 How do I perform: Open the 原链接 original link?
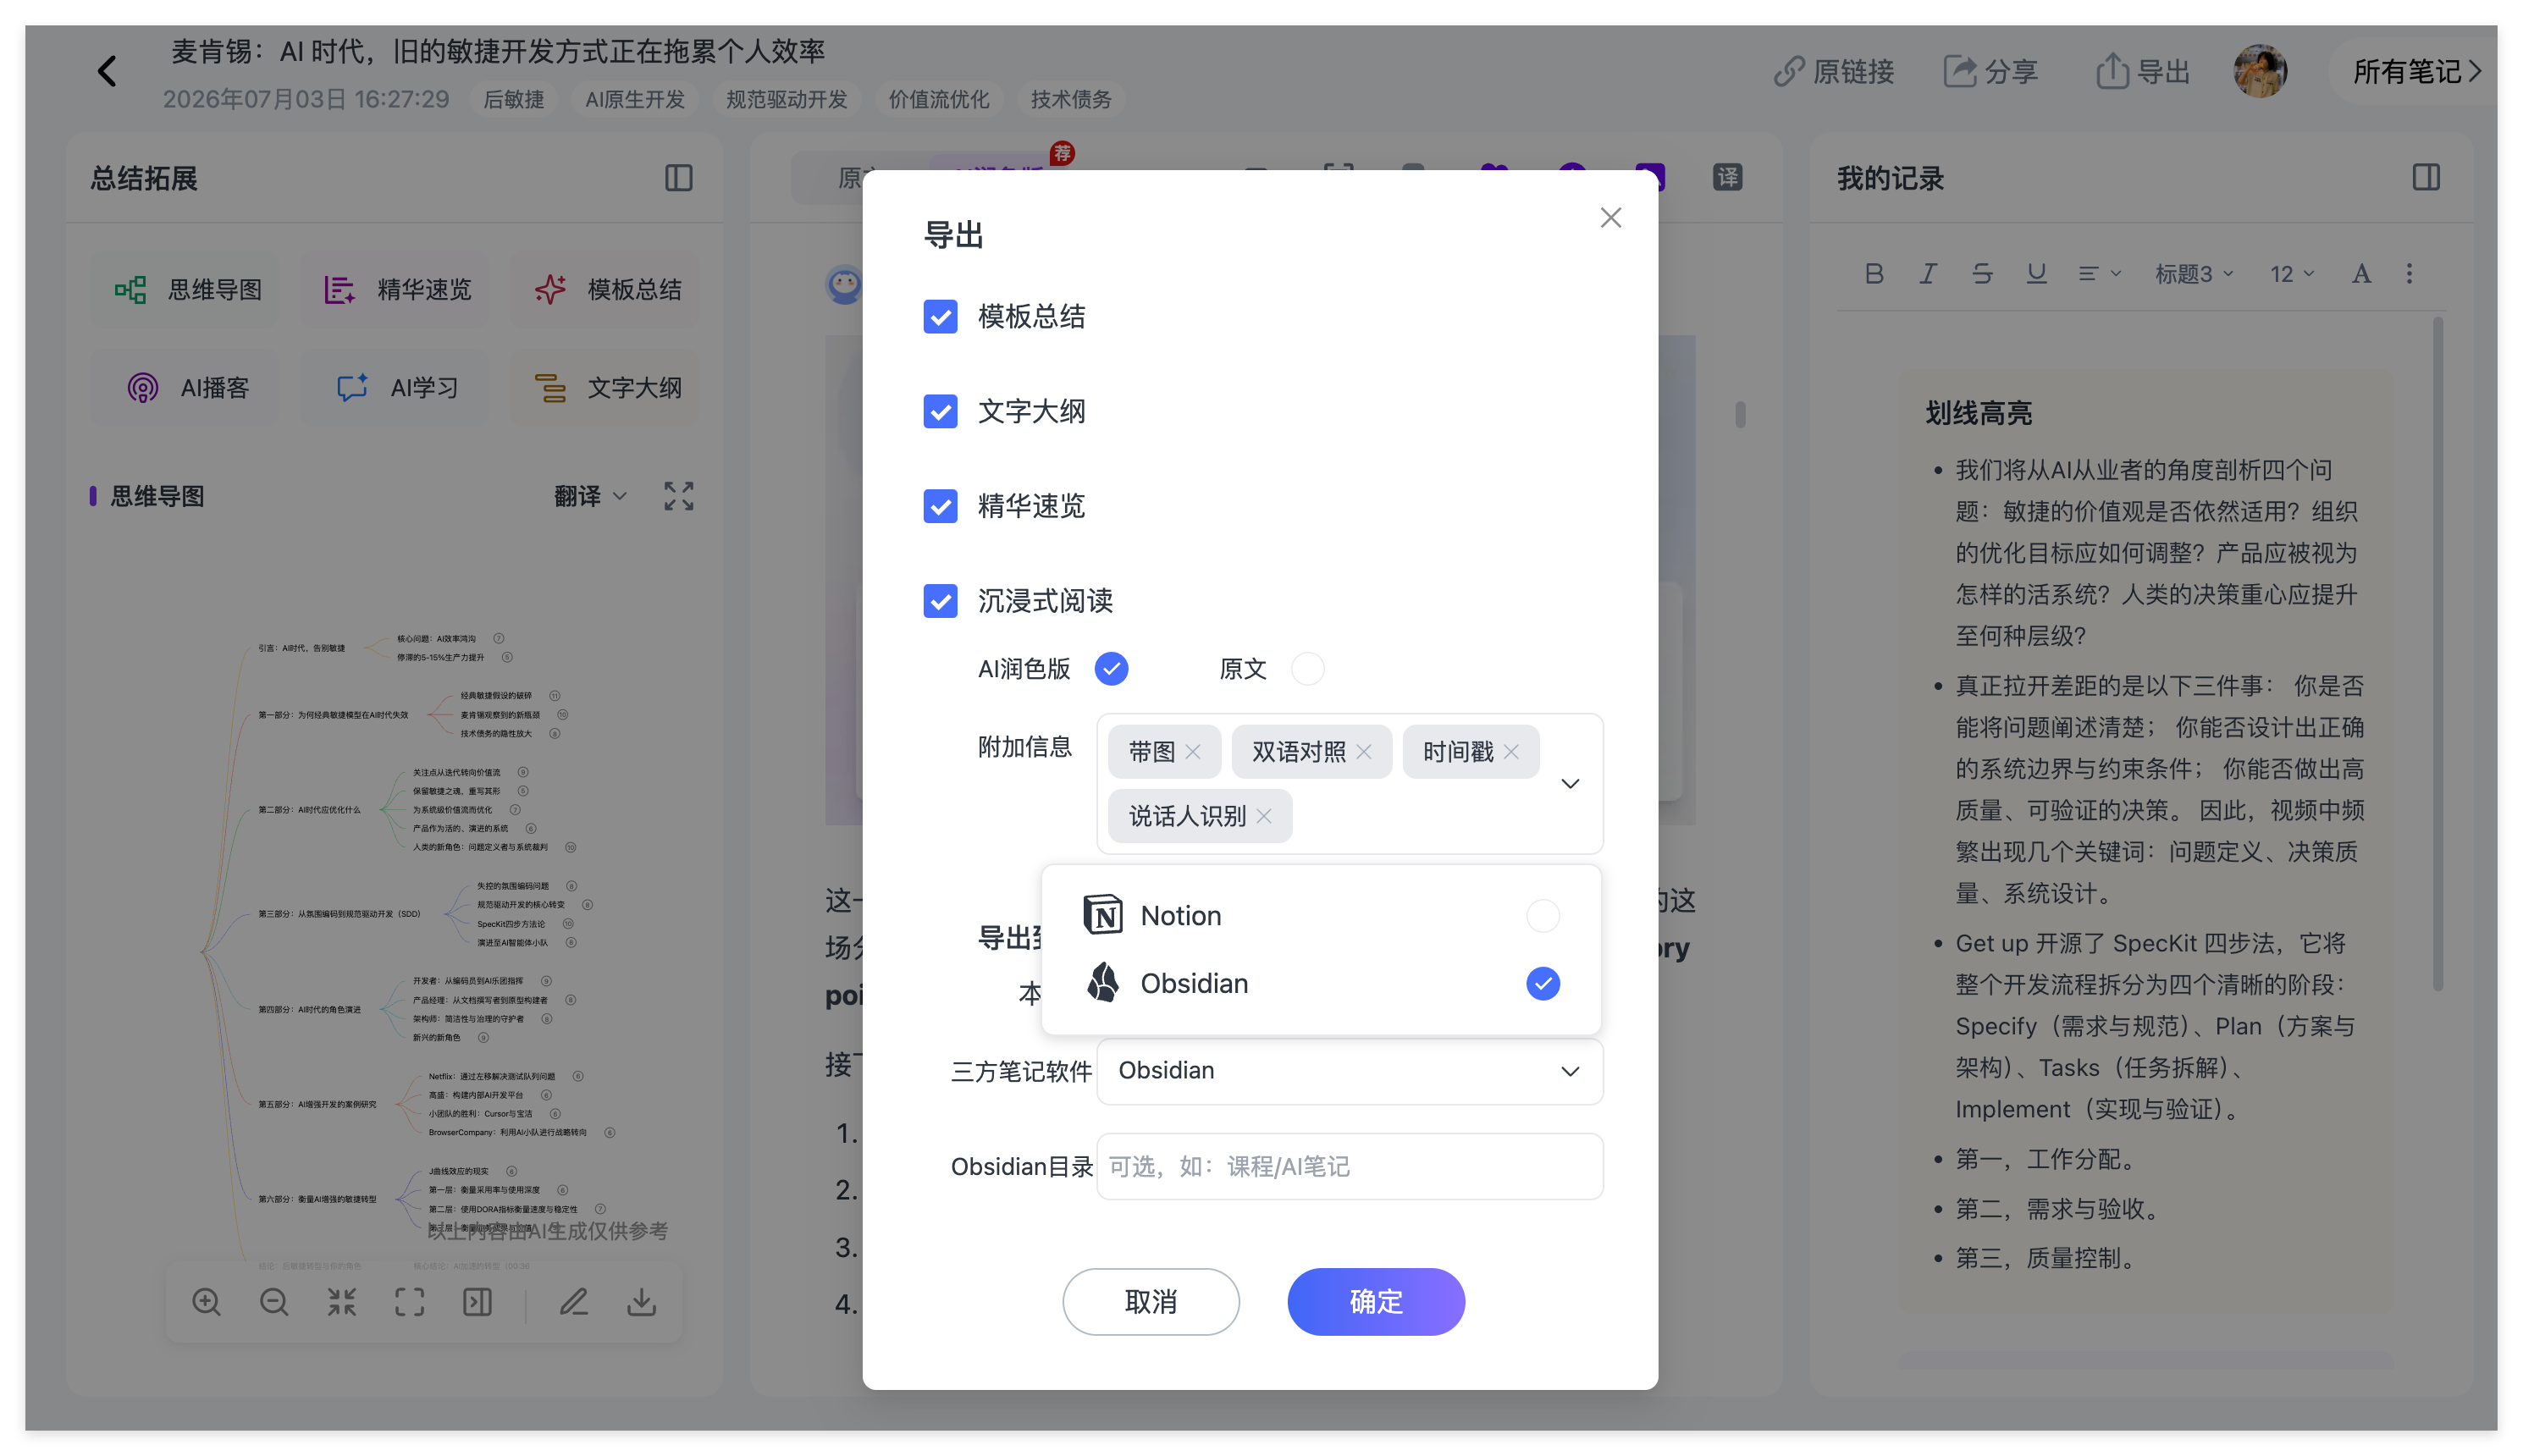coord(1833,71)
